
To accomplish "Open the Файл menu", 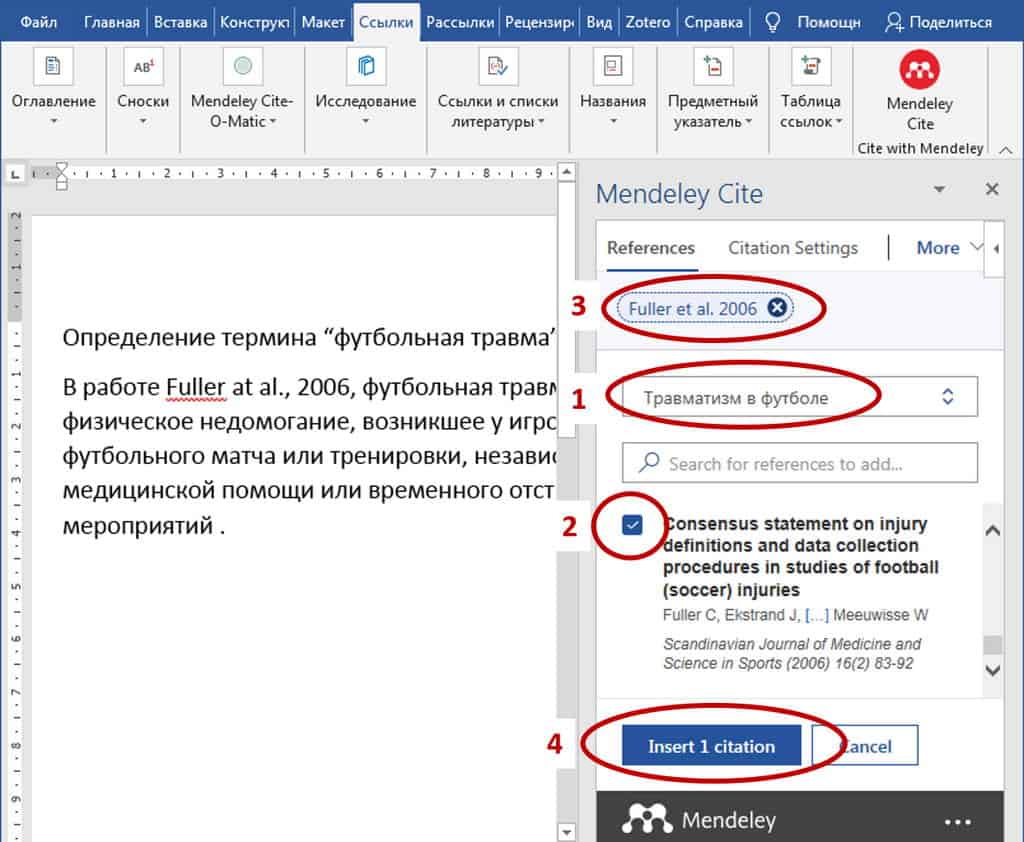I will tap(39, 22).
